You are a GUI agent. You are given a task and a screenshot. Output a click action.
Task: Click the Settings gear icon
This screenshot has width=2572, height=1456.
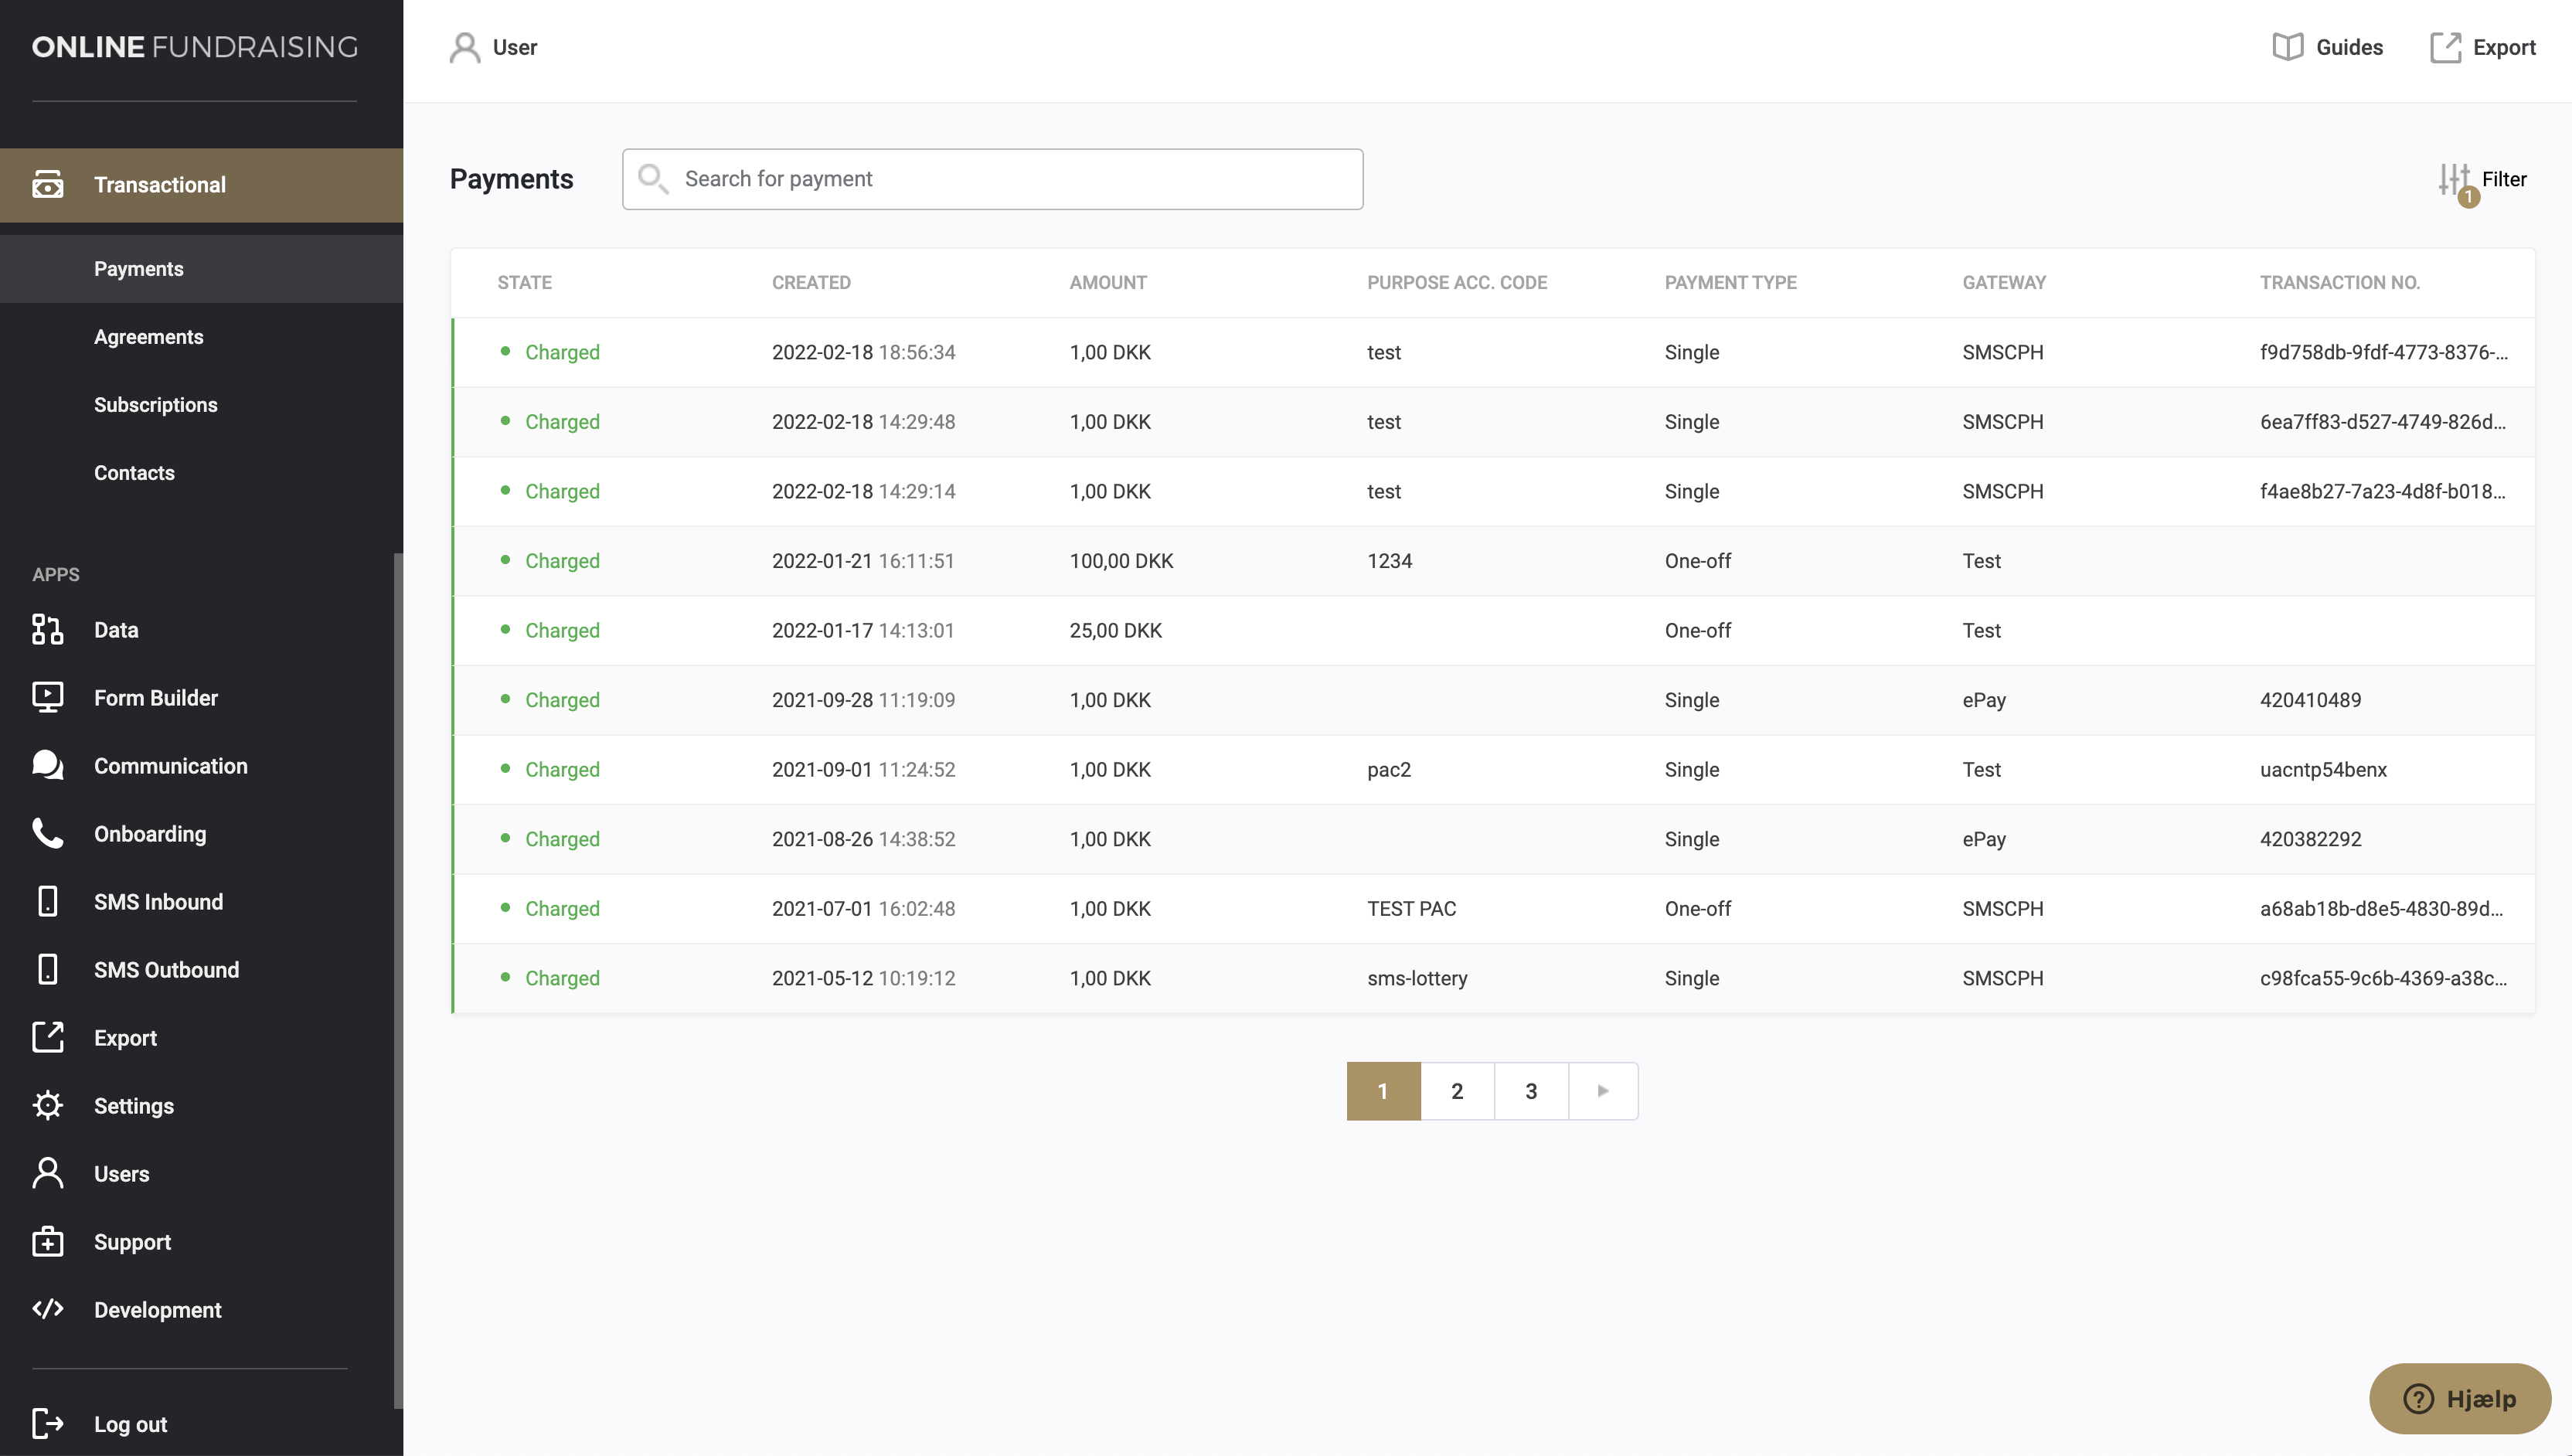[x=47, y=1106]
